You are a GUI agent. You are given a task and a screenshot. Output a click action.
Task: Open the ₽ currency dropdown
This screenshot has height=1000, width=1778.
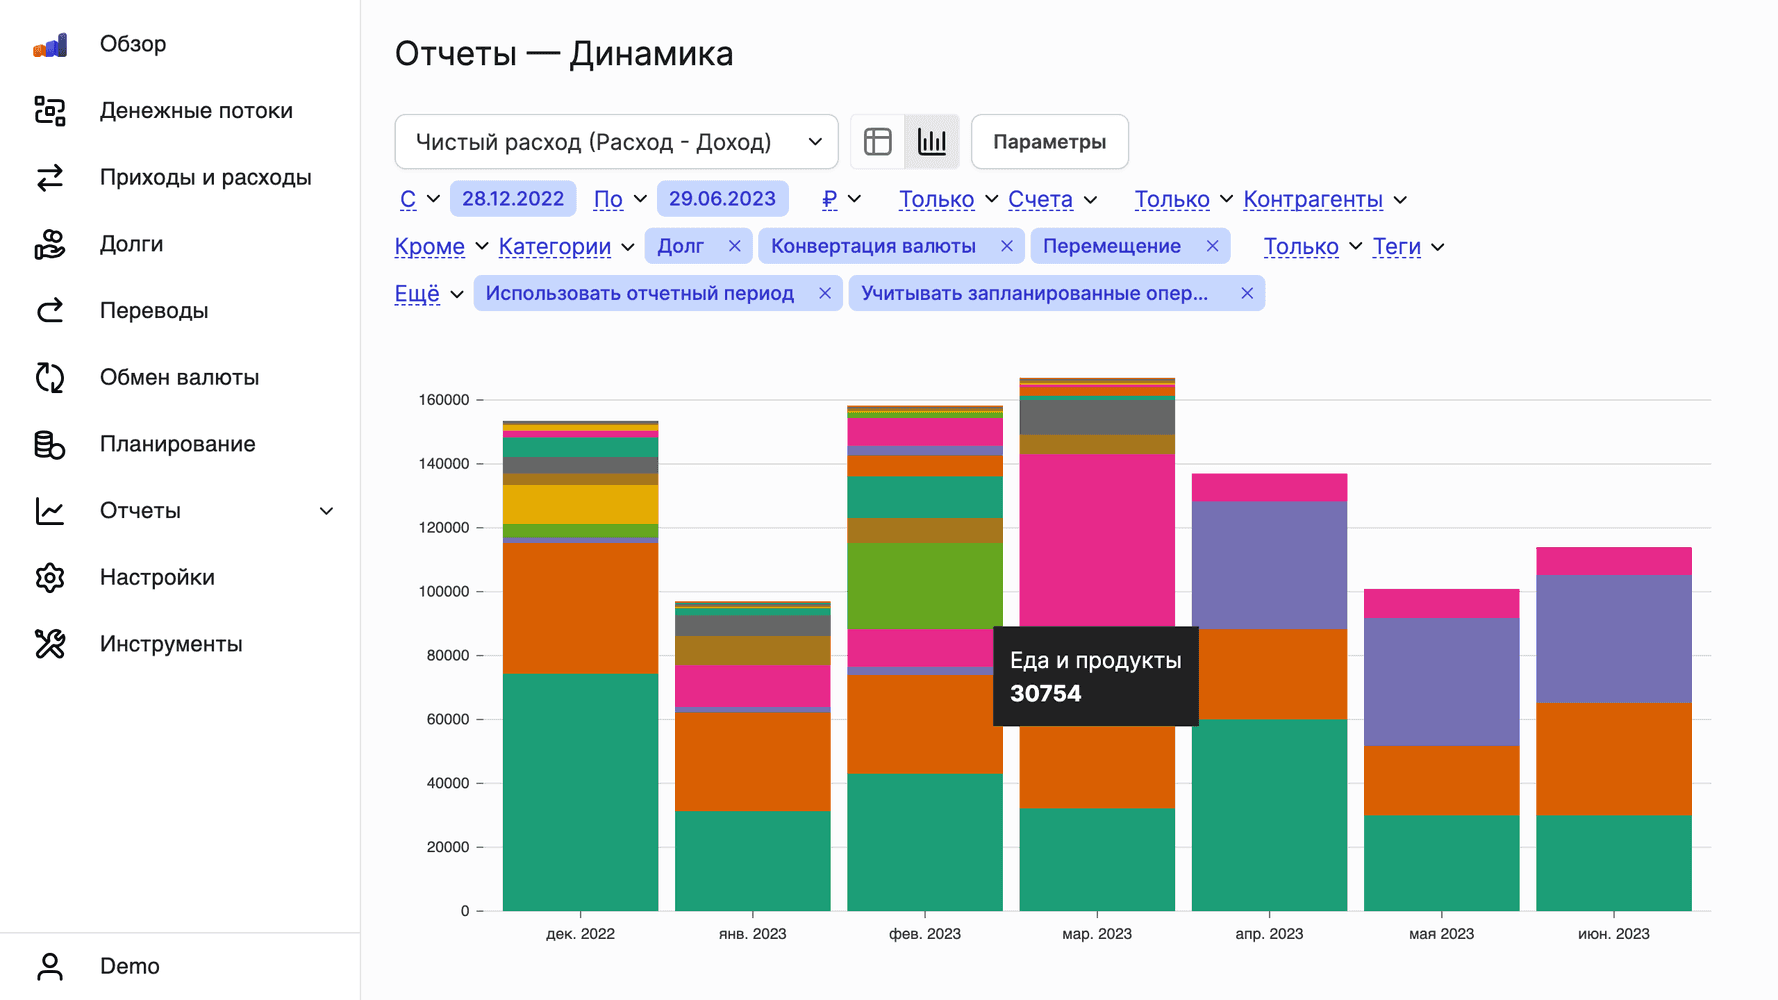coord(841,199)
